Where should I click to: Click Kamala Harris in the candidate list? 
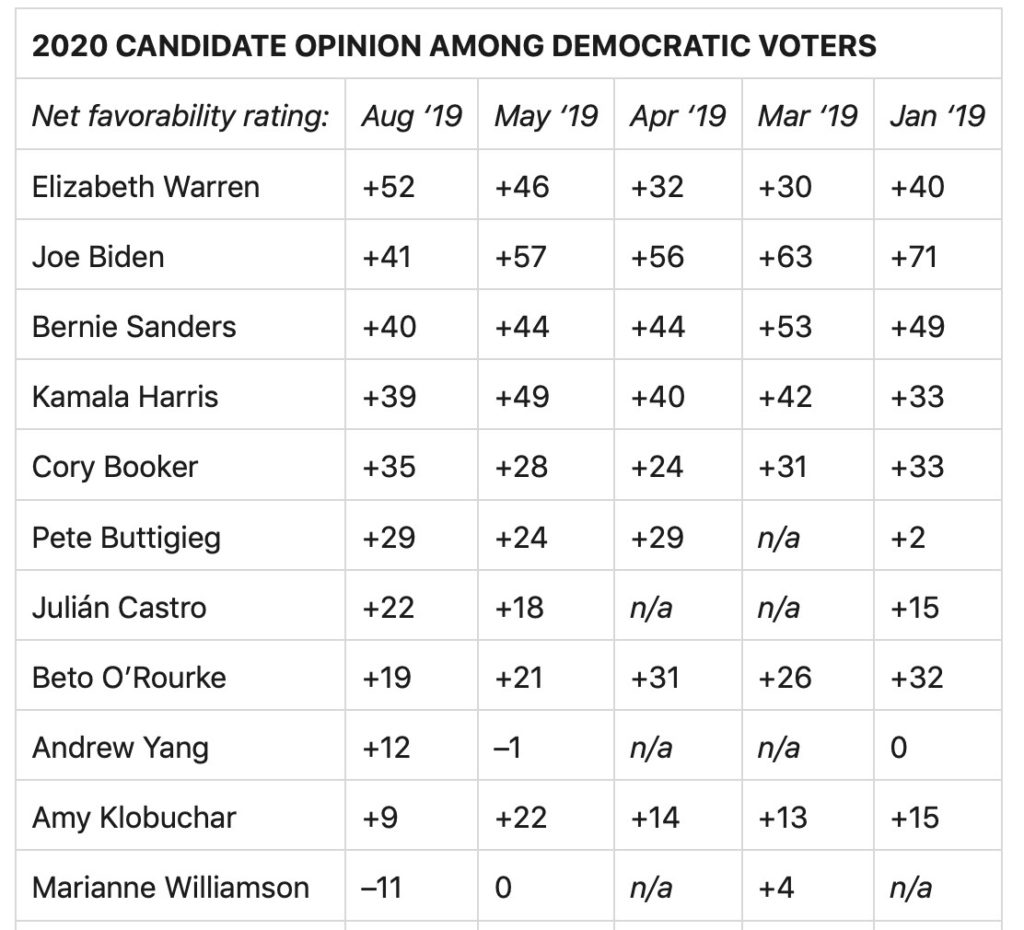(x=125, y=396)
